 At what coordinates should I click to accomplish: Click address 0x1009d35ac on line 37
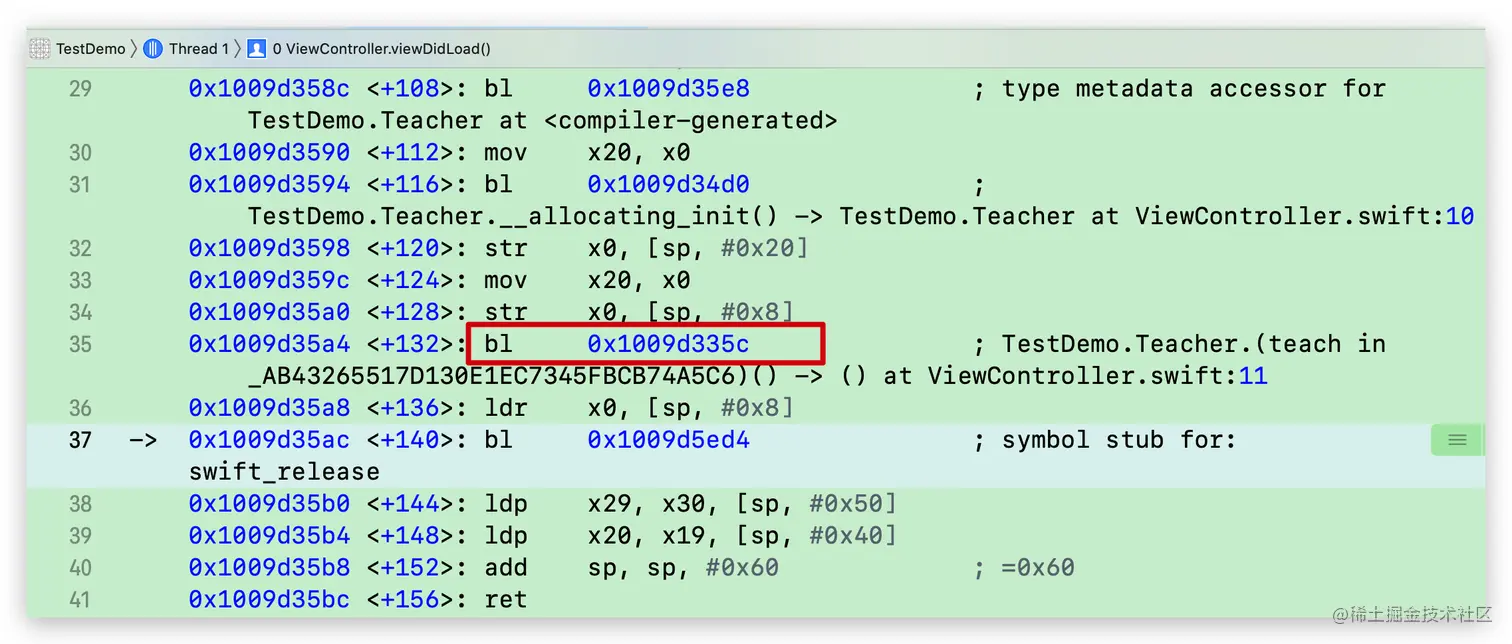pos(269,440)
